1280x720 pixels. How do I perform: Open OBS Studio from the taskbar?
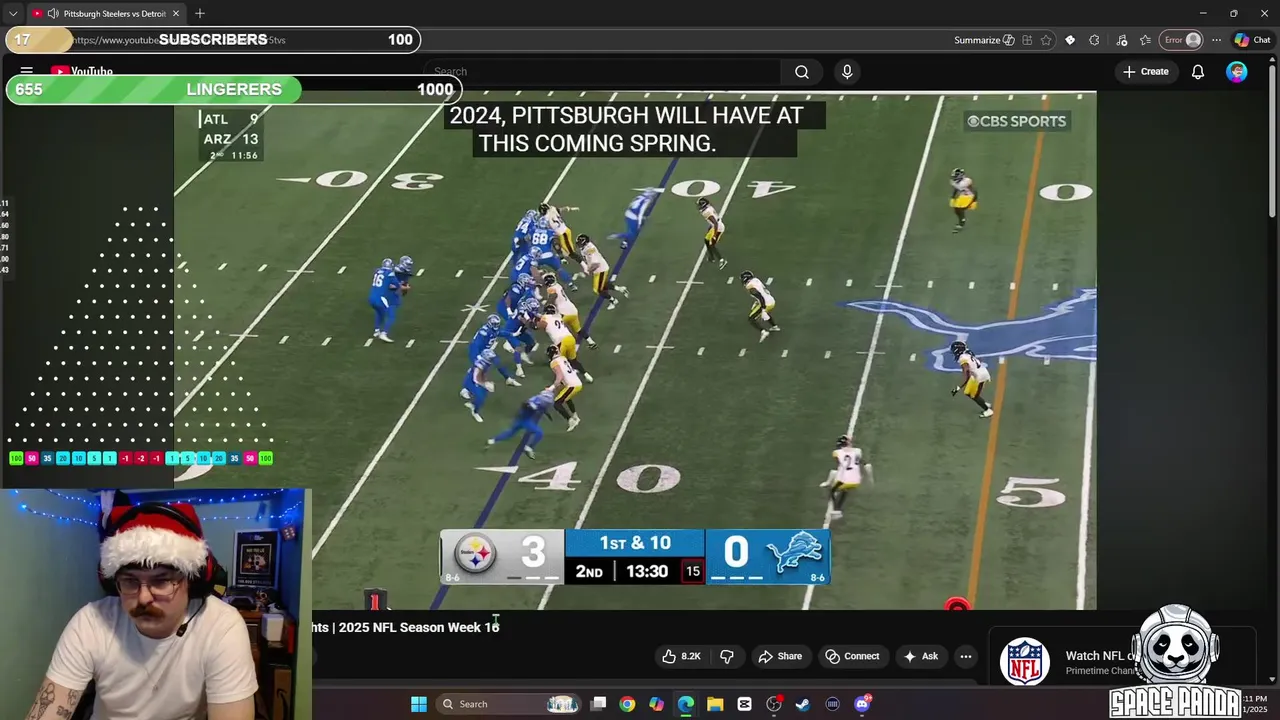(x=774, y=704)
